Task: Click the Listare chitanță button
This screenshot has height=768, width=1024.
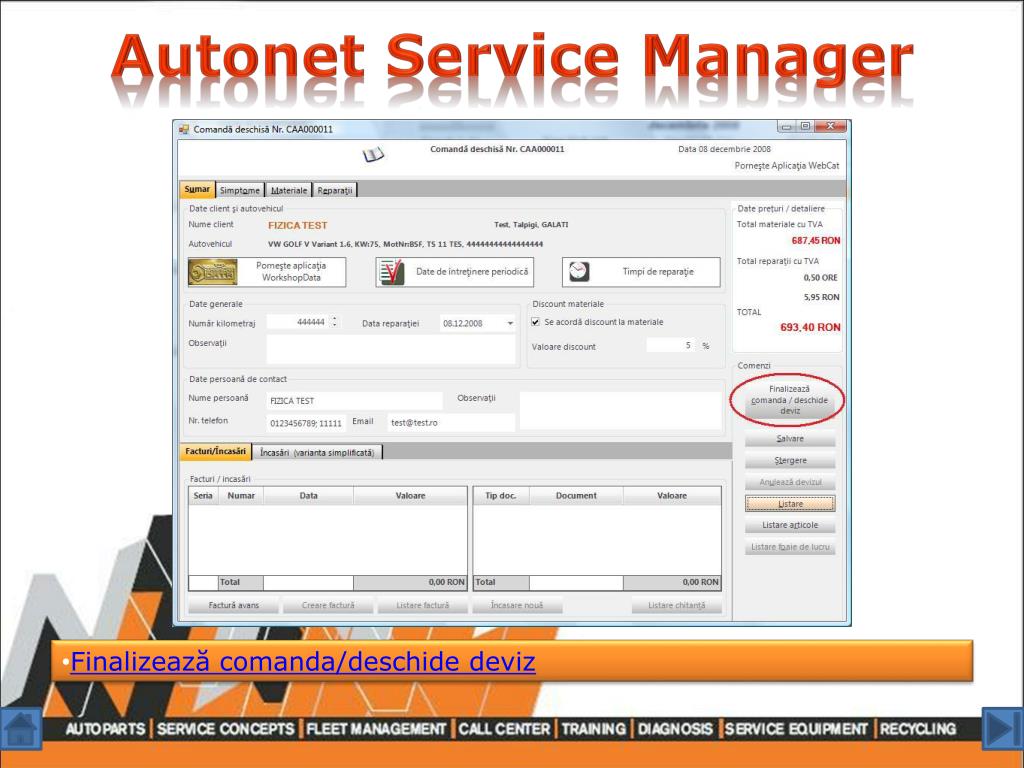Action: coord(677,605)
